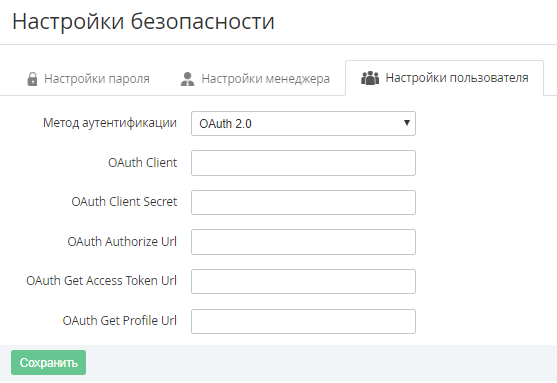
Task: Click the users group icon in the active tab
Action: (370, 78)
